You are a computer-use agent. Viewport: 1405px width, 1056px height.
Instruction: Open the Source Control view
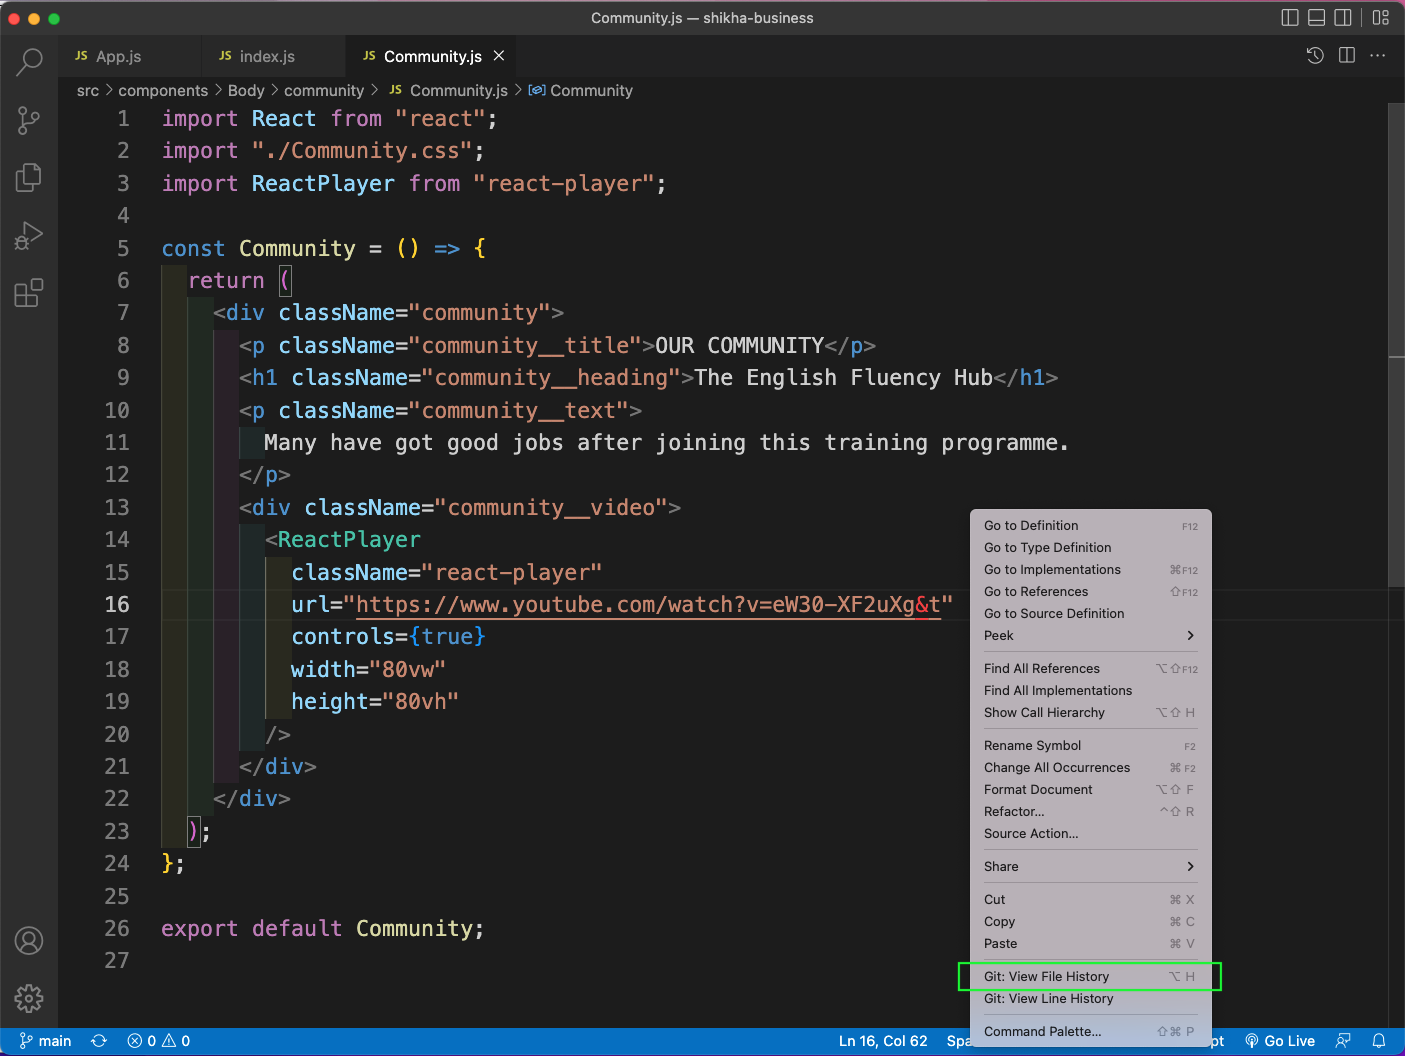click(x=29, y=121)
